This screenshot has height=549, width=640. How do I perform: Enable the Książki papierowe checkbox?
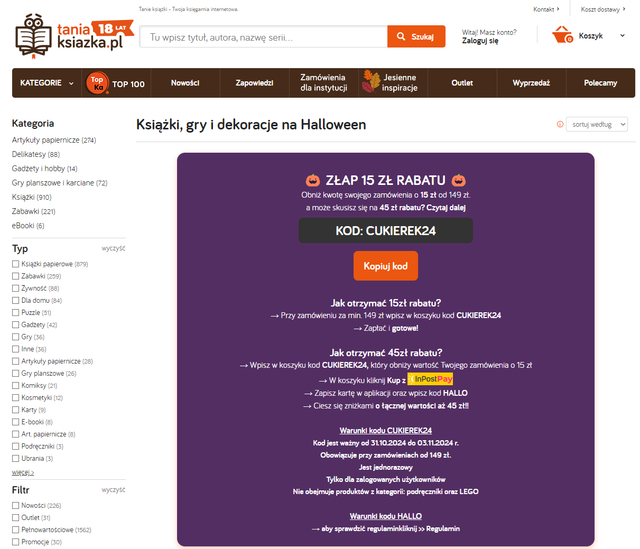16,264
